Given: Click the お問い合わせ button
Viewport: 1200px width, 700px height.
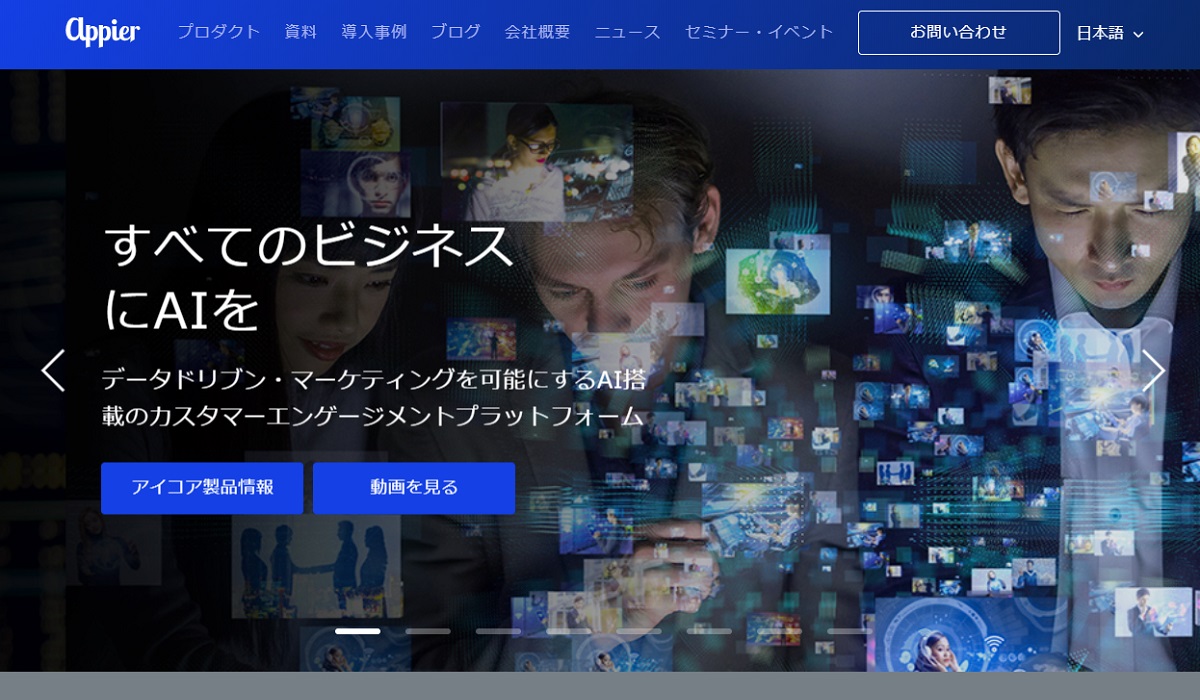Looking at the screenshot, I should (x=959, y=32).
